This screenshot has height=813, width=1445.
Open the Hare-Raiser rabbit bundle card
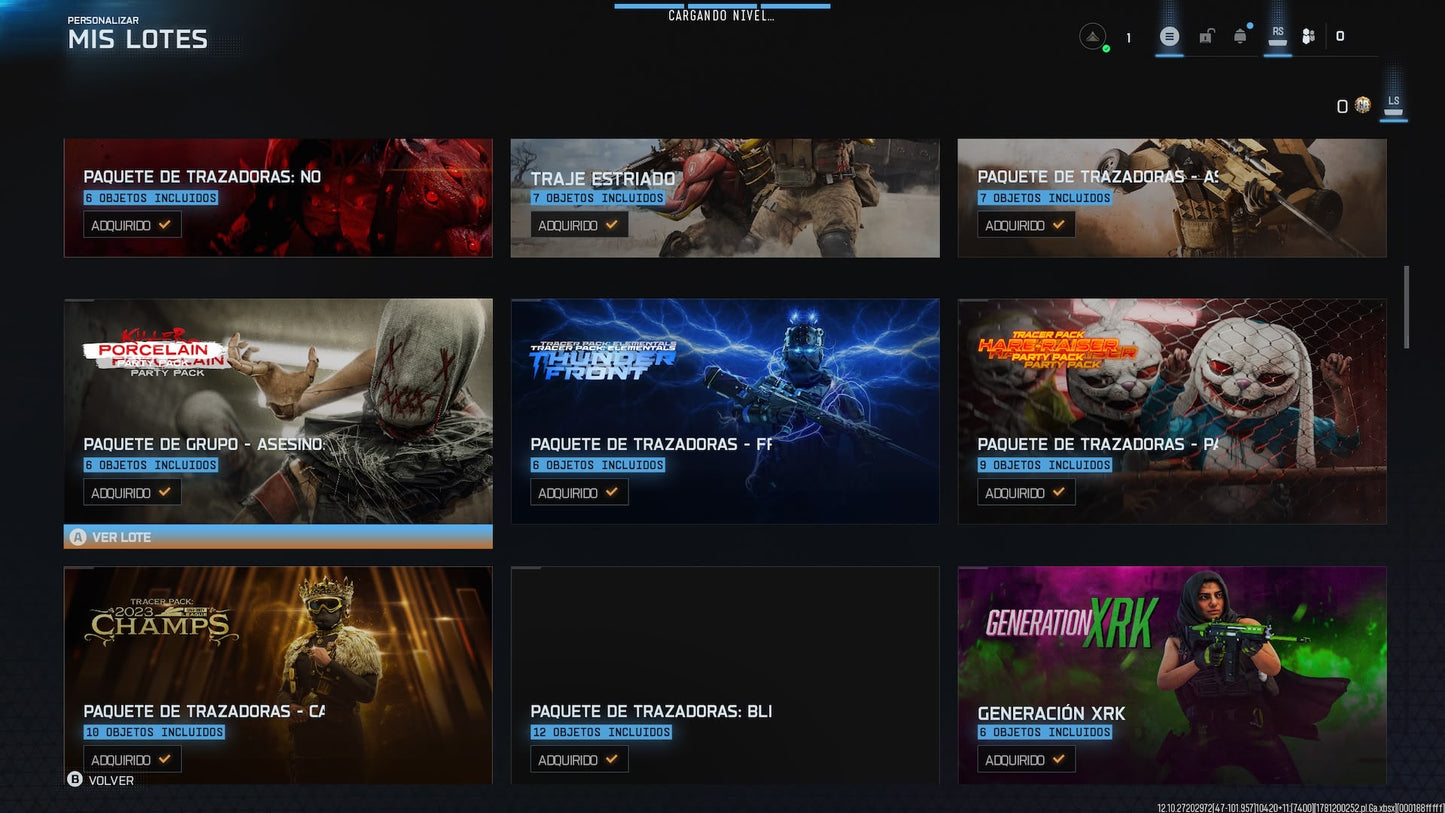click(x=1172, y=411)
